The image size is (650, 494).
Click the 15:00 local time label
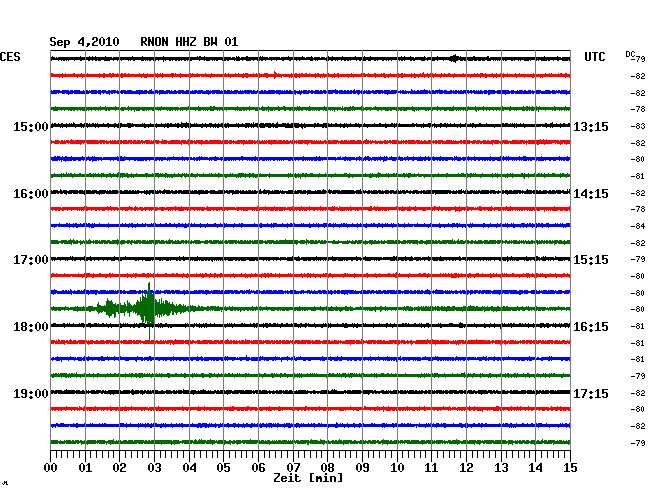(x=31, y=126)
